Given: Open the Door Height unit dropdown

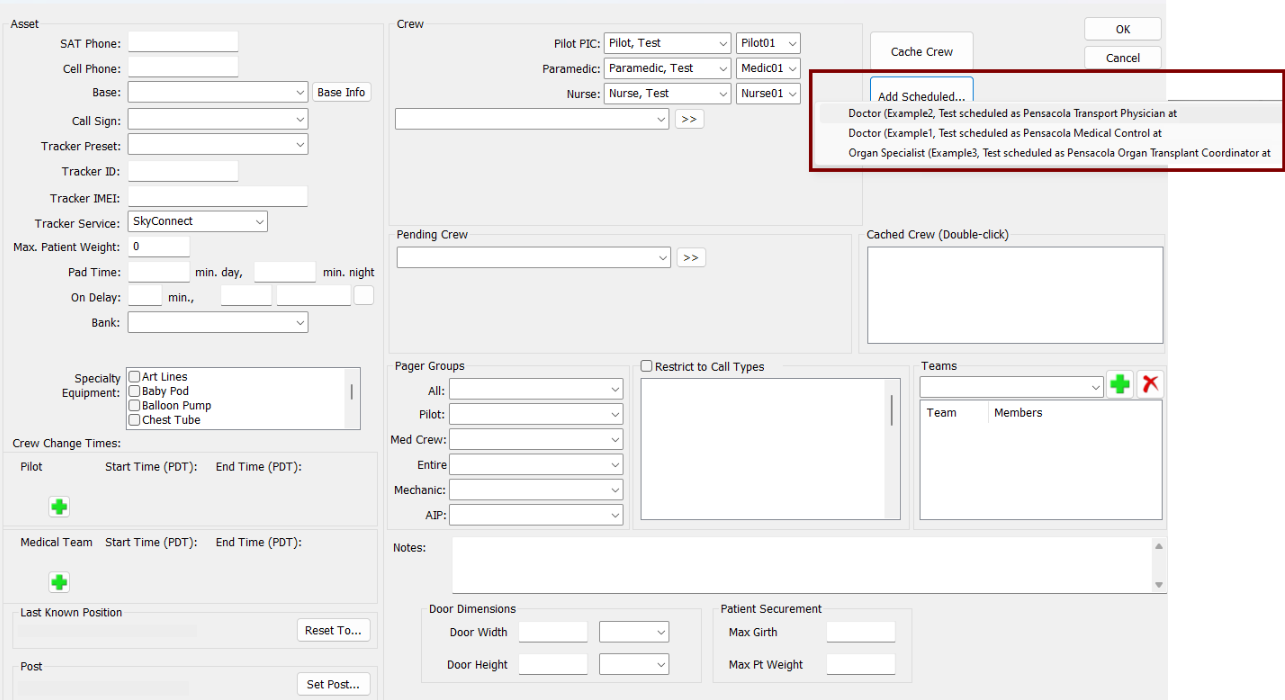Looking at the screenshot, I should tap(634, 664).
